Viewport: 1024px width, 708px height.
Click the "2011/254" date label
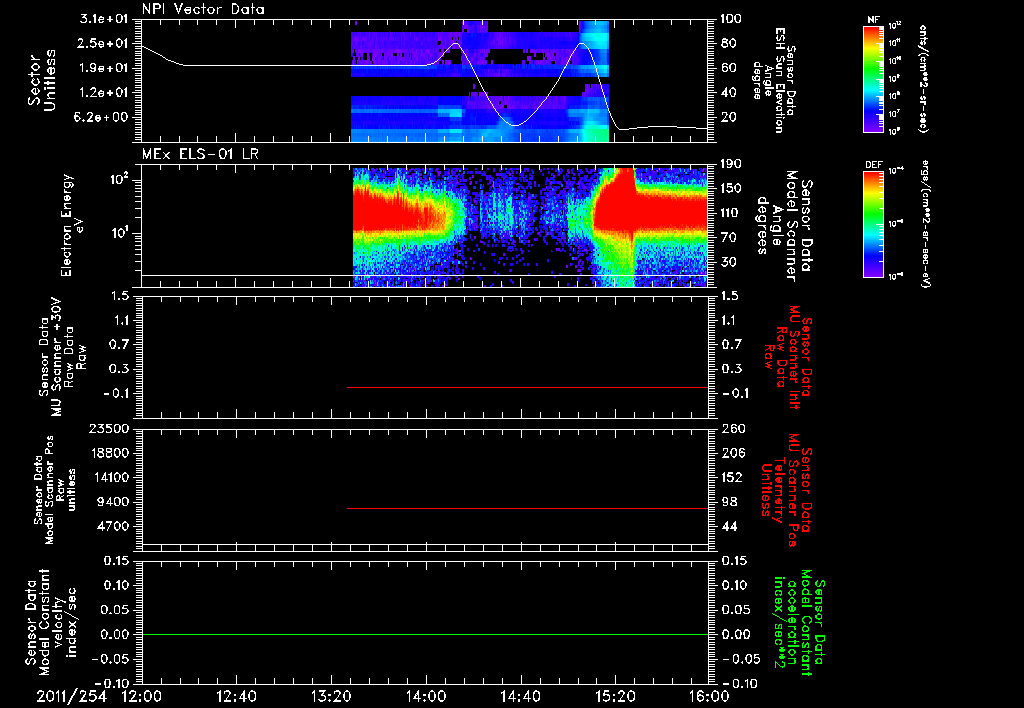[71, 697]
